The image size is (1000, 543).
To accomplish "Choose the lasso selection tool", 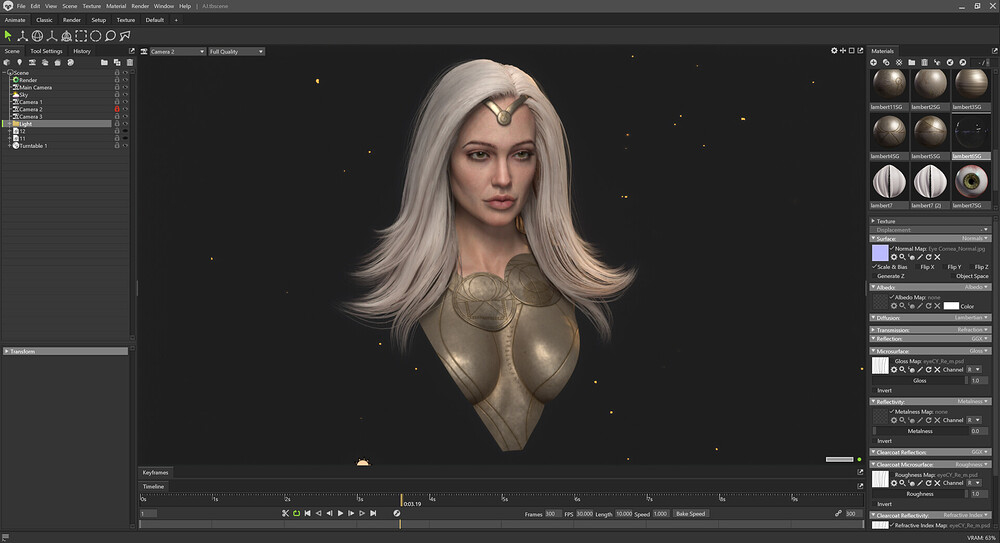I will (x=111, y=36).
